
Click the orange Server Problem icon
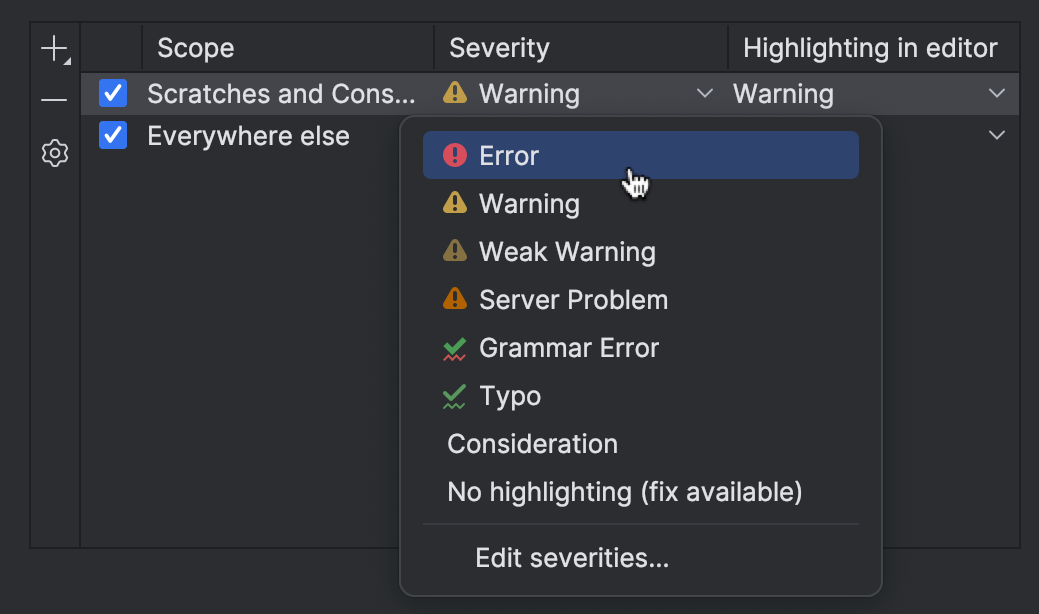[455, 300]
